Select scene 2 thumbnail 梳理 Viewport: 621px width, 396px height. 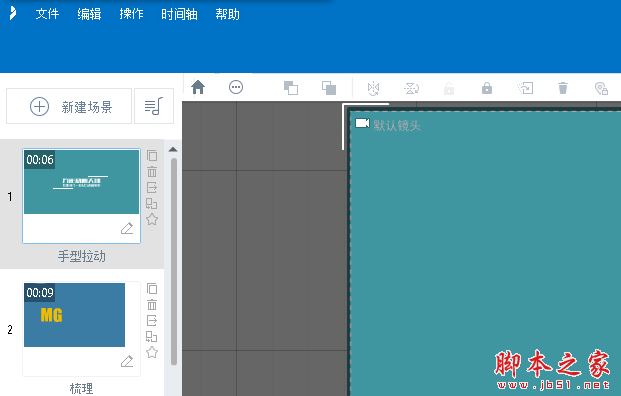(81, 329)
